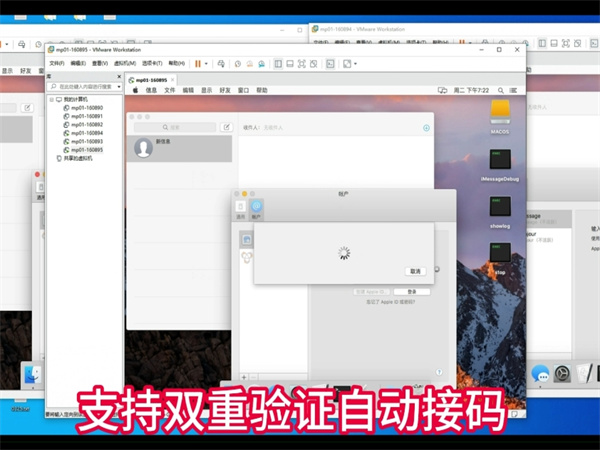Open the Apple menu in the macOS menu bar
The width and height of the screenshot is (600, 450).
pos(134,90)
